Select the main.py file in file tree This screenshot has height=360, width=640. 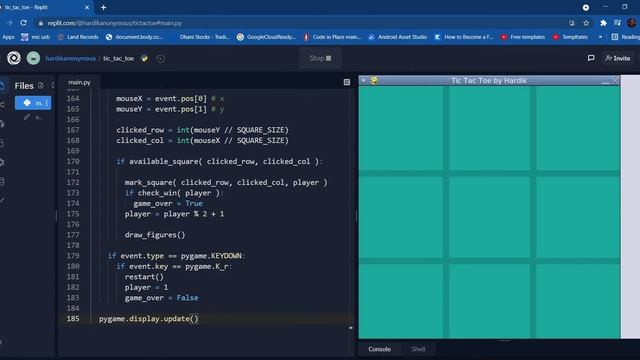pyautogui.click(x=33, y=103)
